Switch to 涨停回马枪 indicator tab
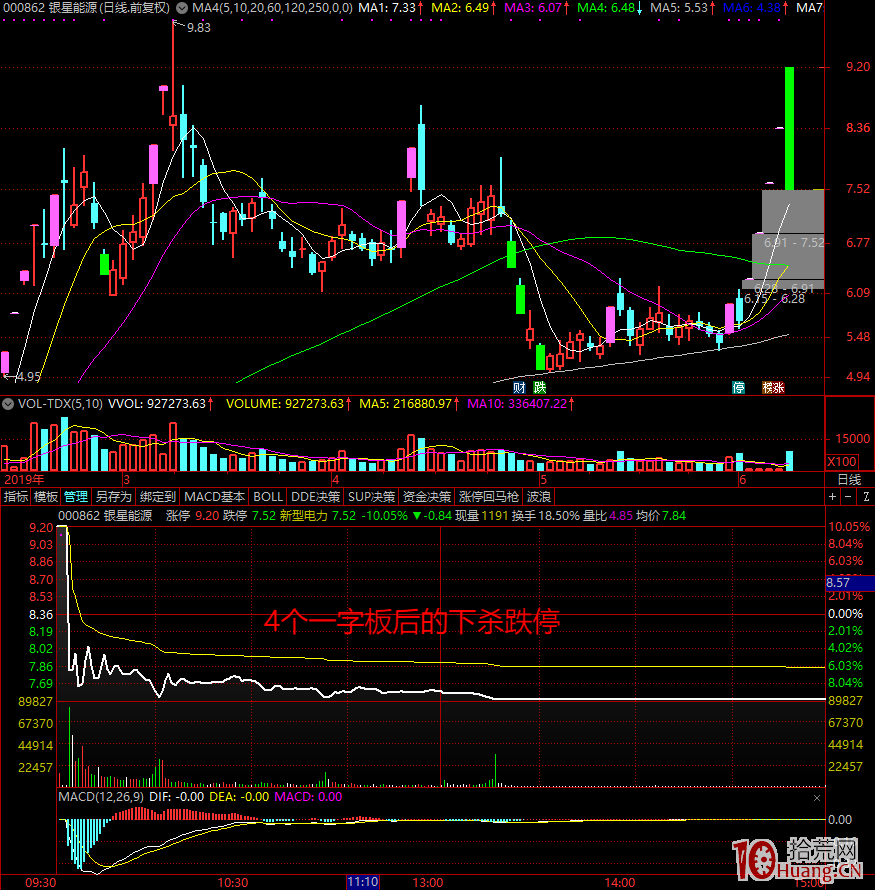This screenshot has height=890, width=875. click(x=489, y=497)
